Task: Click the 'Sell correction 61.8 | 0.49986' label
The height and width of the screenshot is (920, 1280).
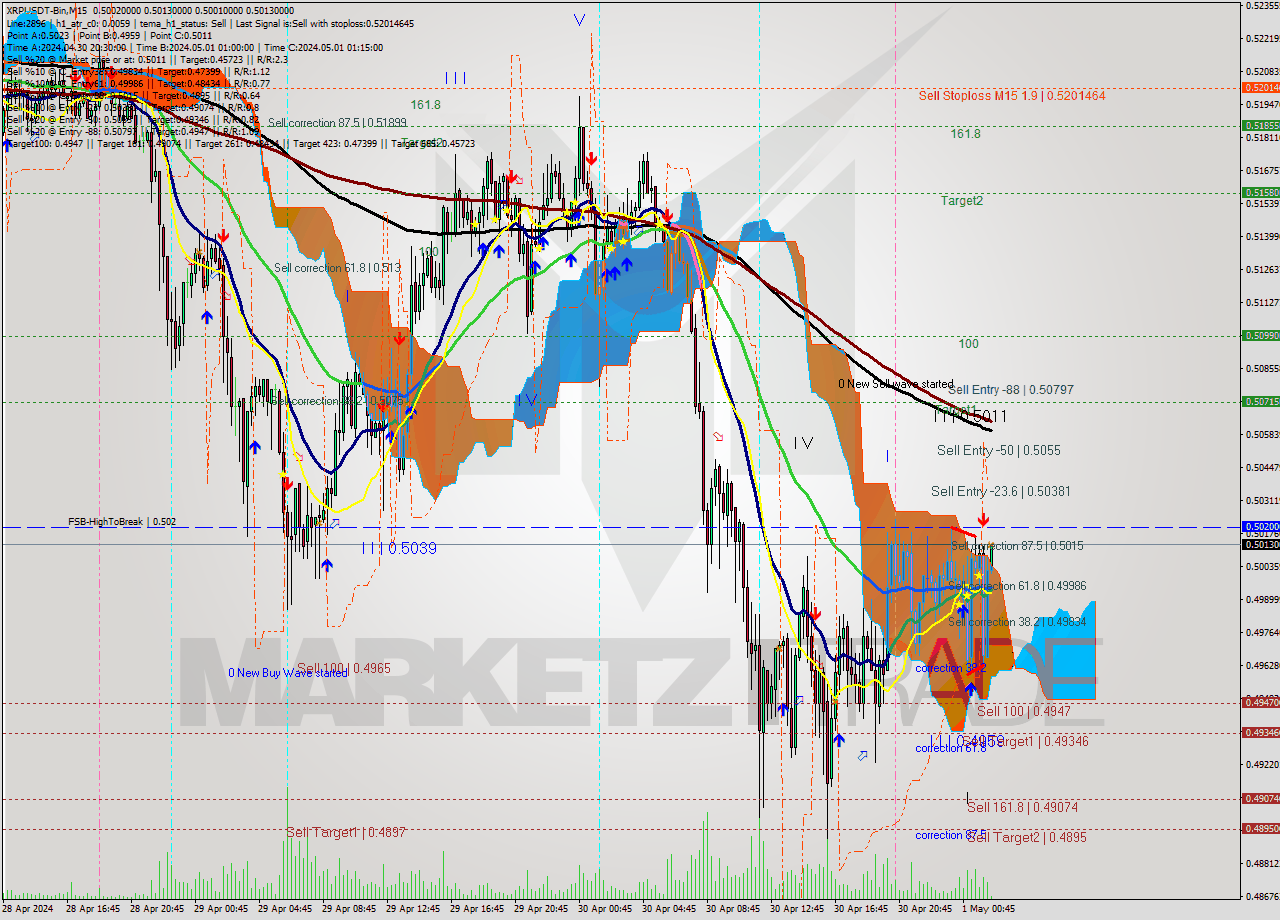Action: (1017, 586)
